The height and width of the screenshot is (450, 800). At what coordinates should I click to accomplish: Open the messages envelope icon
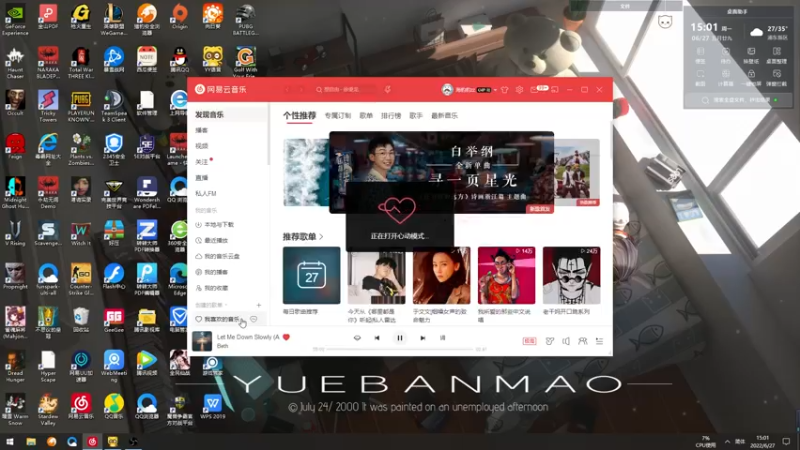(x=534, y=90)
